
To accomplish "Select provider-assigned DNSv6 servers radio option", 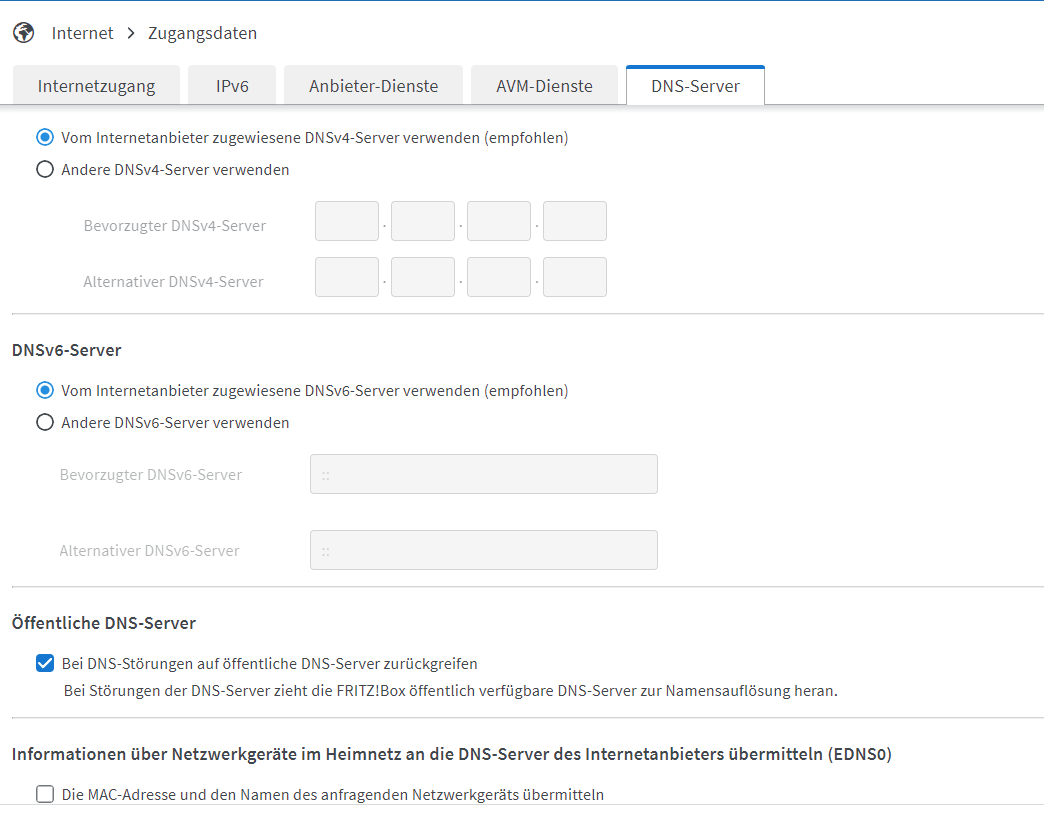I will coord(45,391).
